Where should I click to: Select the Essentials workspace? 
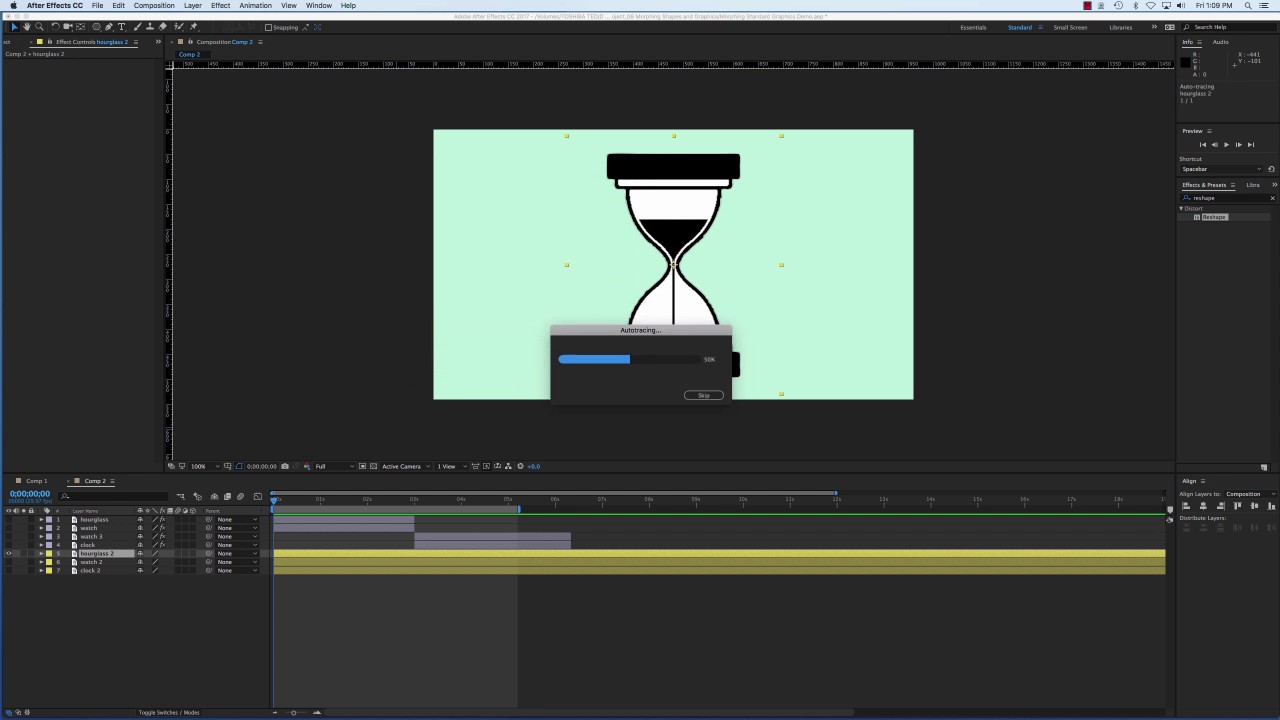973,27
